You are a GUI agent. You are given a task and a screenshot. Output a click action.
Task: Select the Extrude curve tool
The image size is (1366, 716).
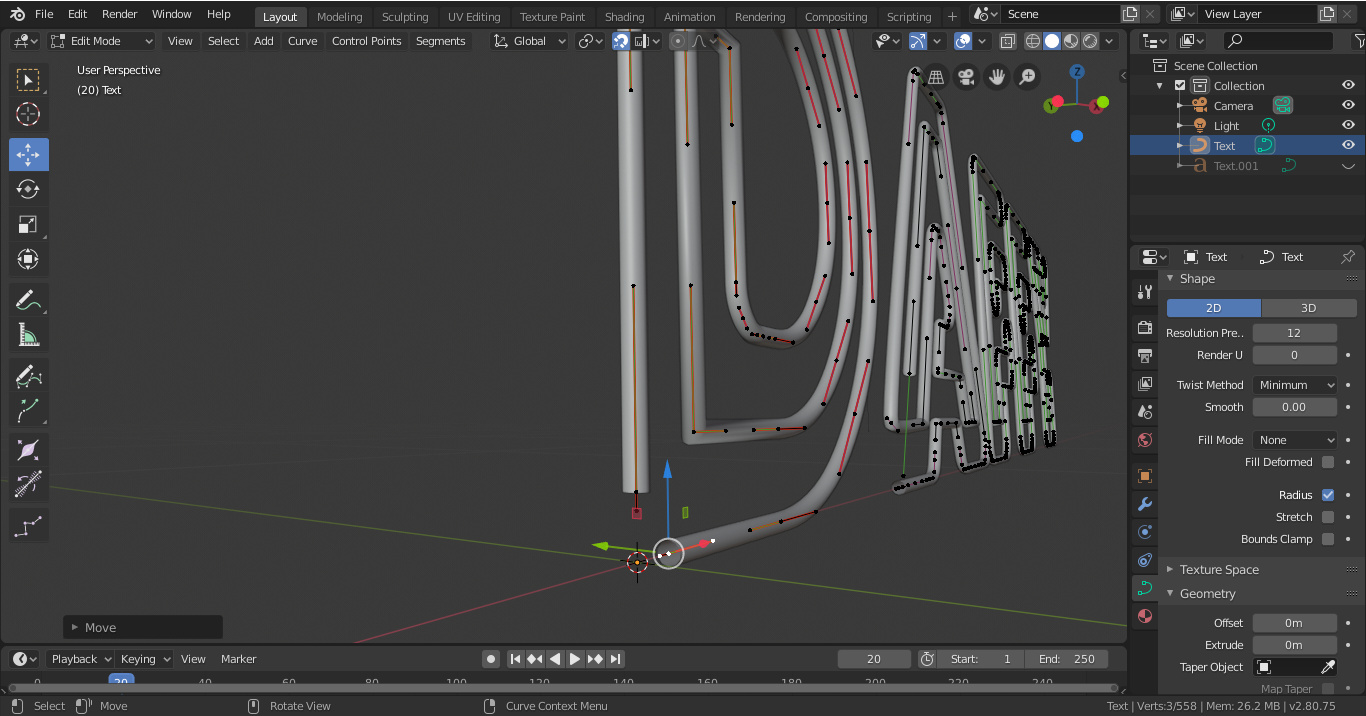coord(28,410)
